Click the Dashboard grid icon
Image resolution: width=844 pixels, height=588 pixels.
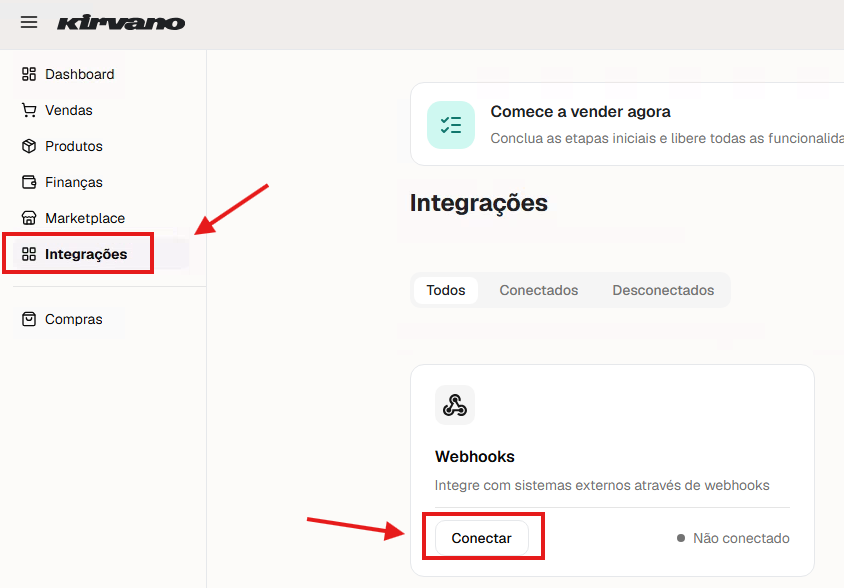click(x=29, y=74)
